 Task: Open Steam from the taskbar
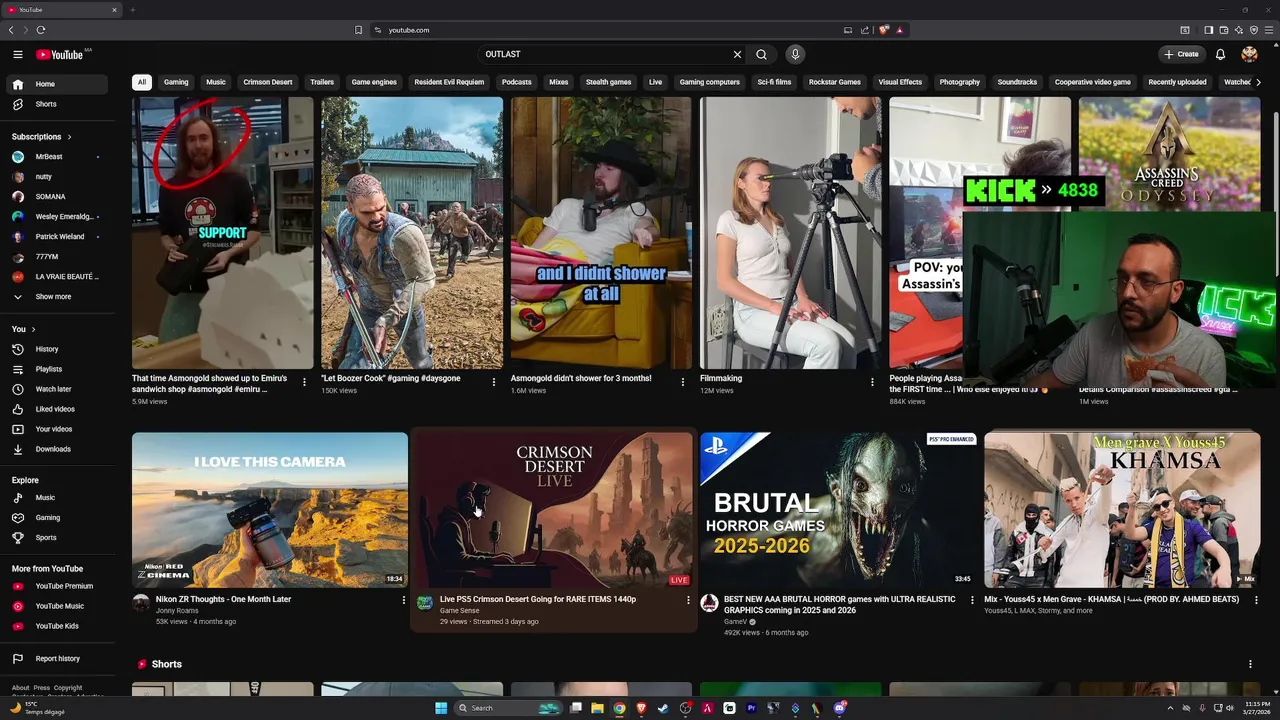pos(663,708)
